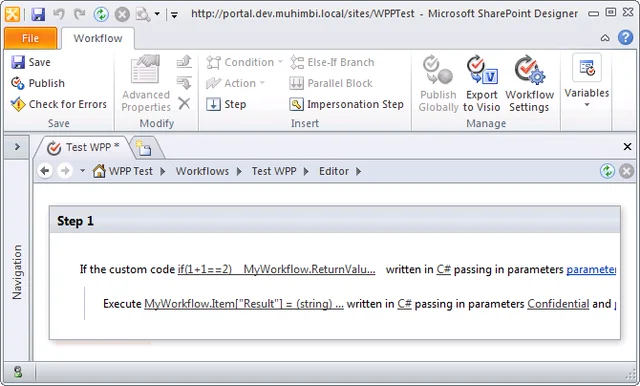Open the parameters link in condition
640x386 pixels.
click(591, 269)
